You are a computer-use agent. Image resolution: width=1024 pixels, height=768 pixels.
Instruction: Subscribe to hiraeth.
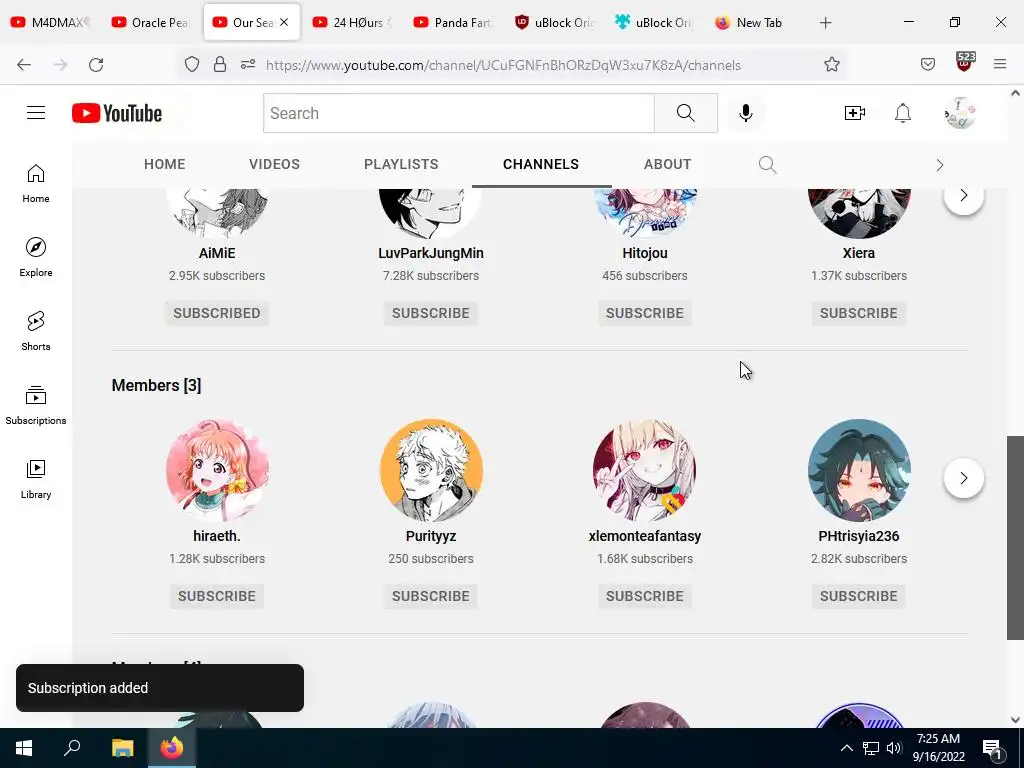click(x=217, y=596)
